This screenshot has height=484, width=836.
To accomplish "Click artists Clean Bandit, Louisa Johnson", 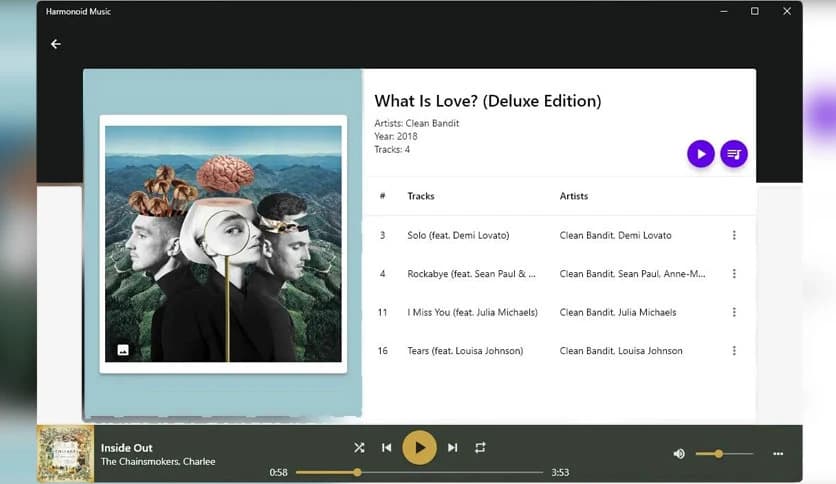I will (x=621, y=350).
